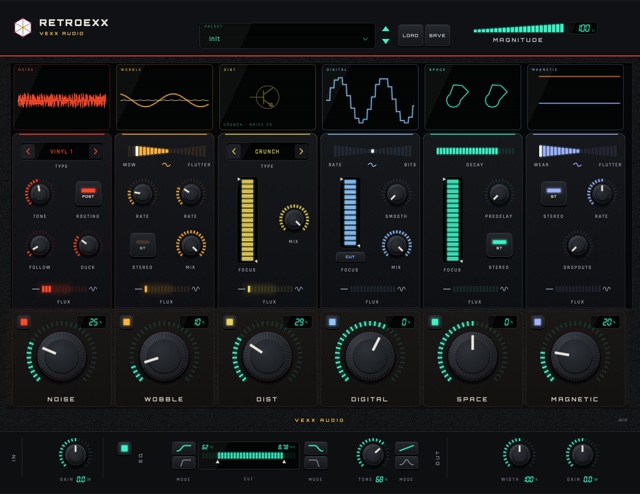Select next noise type right of Vinyl 1
Viewport: 640px width, 494px height.
click(95, 151)
